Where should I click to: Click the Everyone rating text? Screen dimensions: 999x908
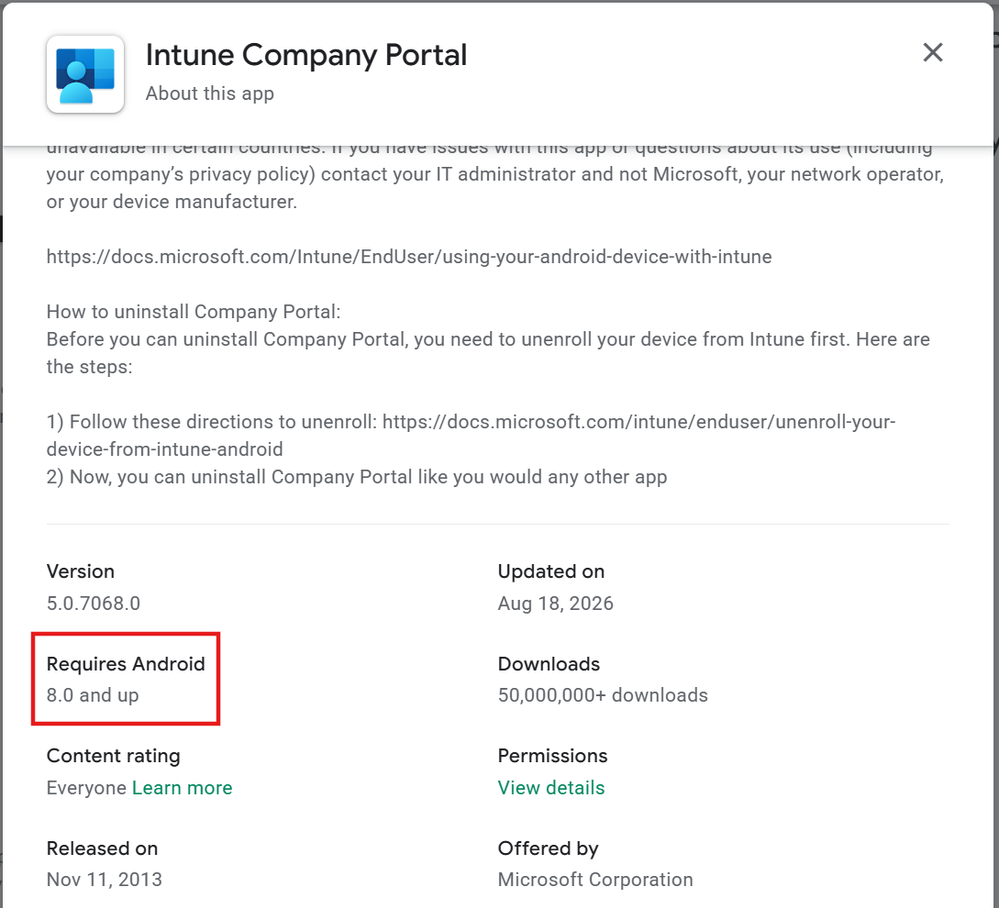(x=87, y=788)
